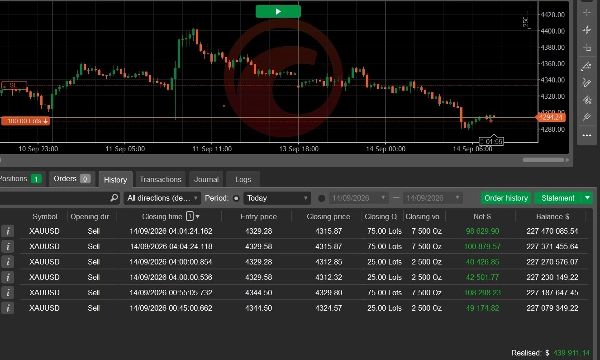Click the orange pending order label on chart
Image resolution: width=600 pixels, height=360 pixels.
(25, 121)
